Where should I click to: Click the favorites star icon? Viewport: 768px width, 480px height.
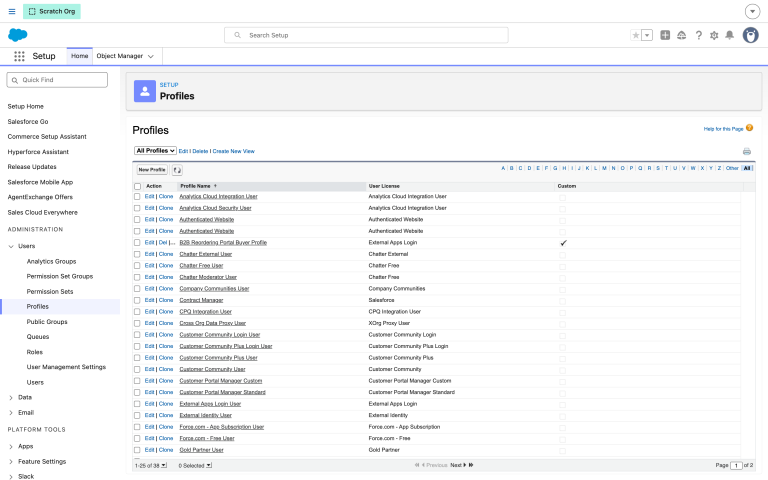pos(636,35)
